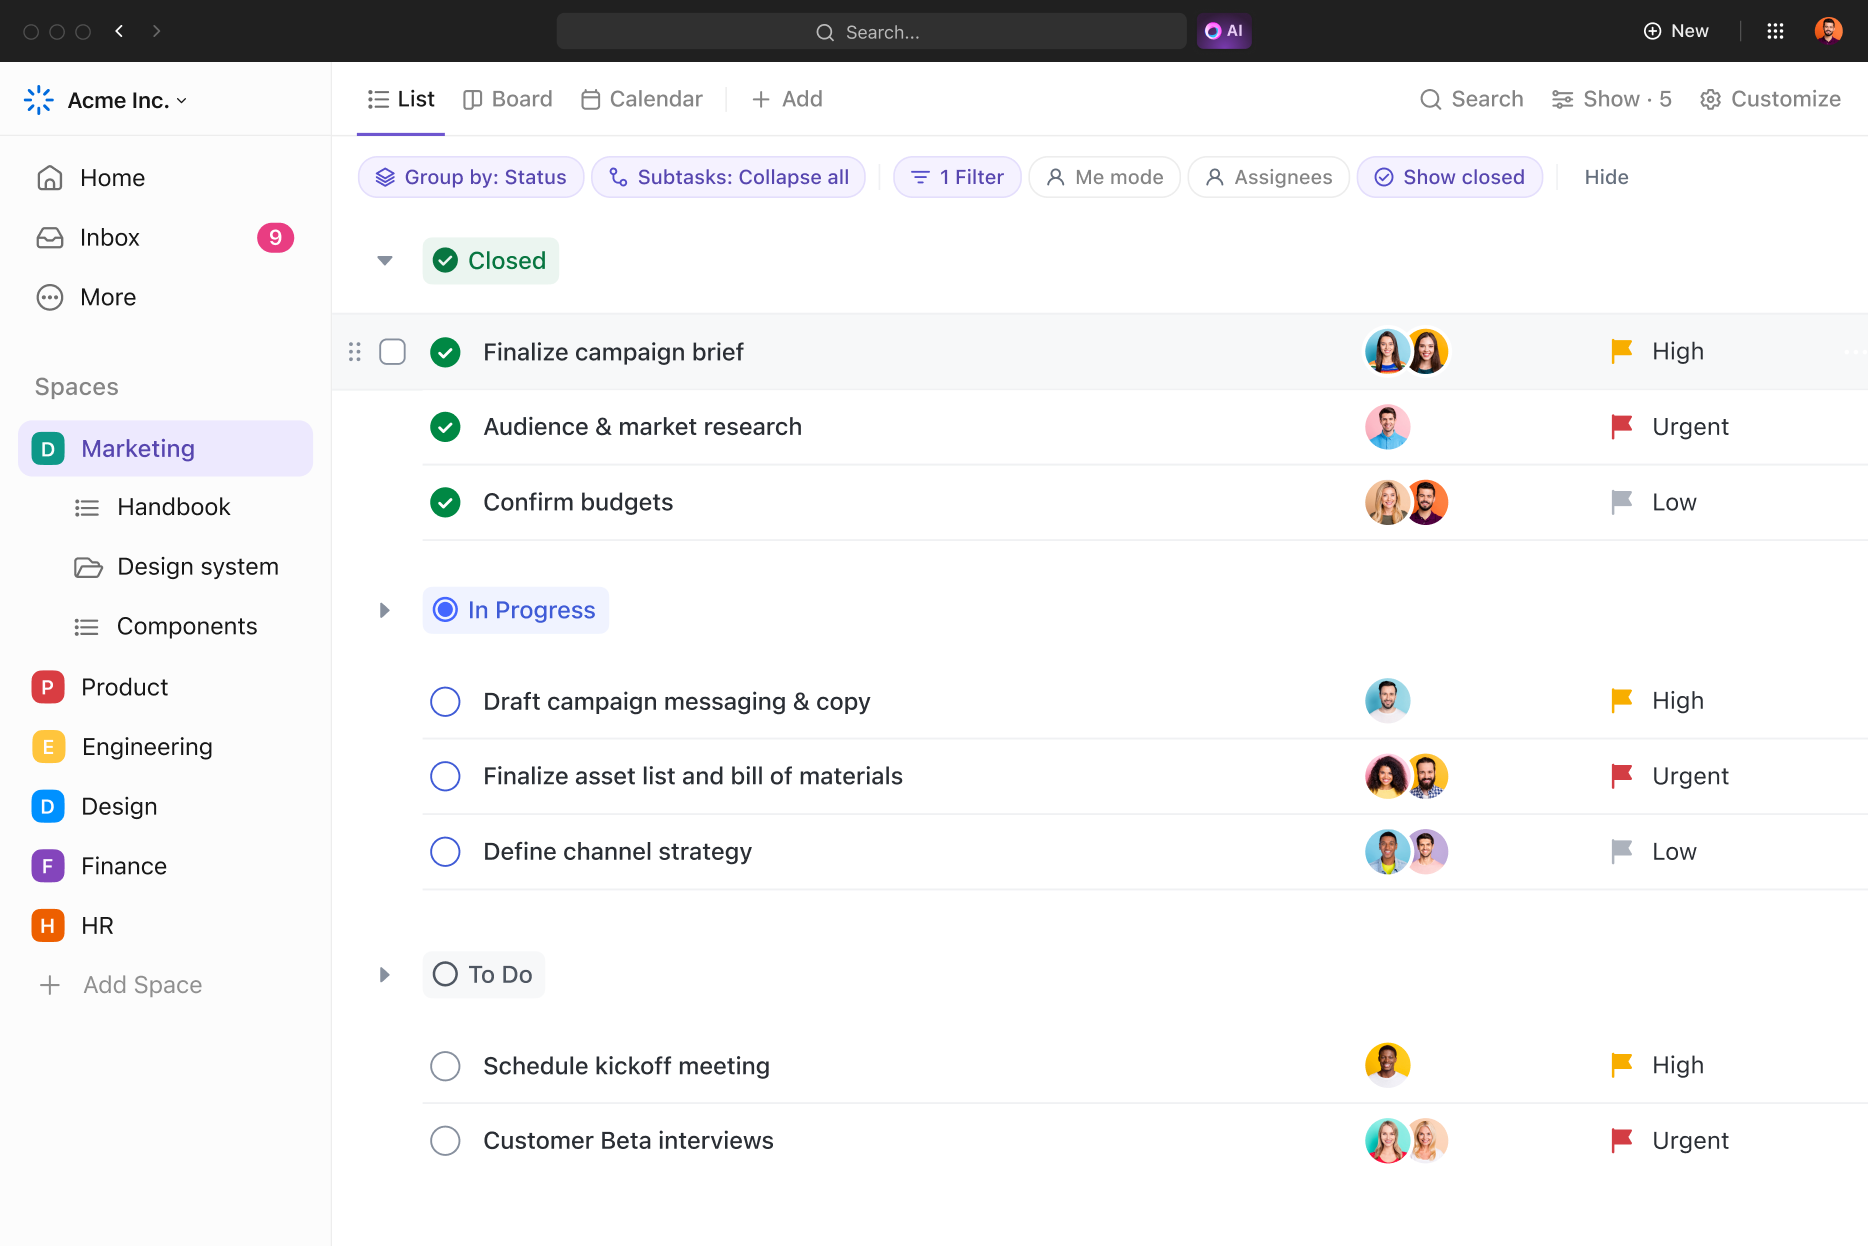Collapse the Closed task group
This screenshot has height=1246, width=1868.
(384, 260)
